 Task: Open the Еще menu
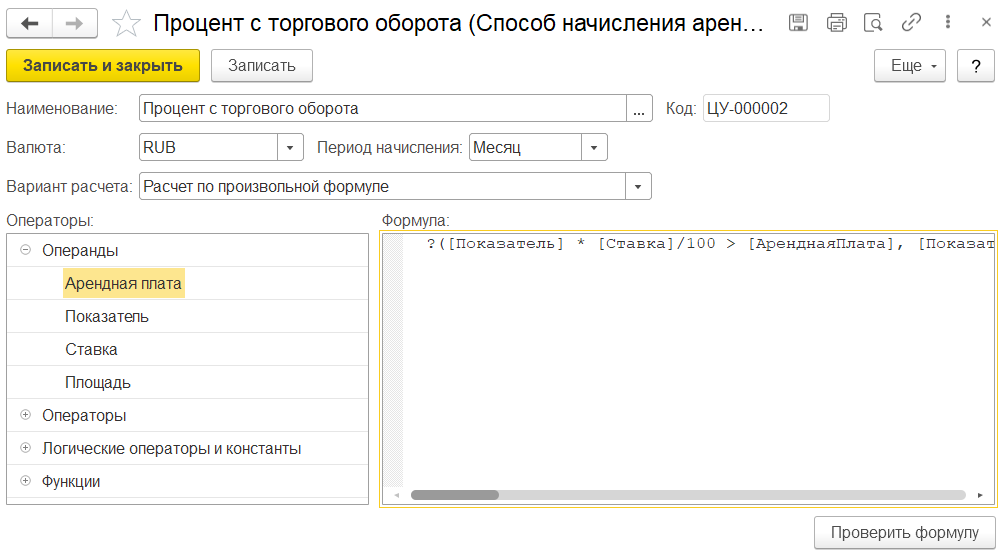click(910, 66)
